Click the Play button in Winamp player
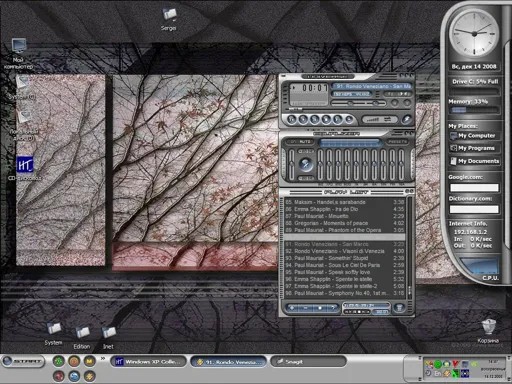Screen dimensions: 512x384 [303, 119]
